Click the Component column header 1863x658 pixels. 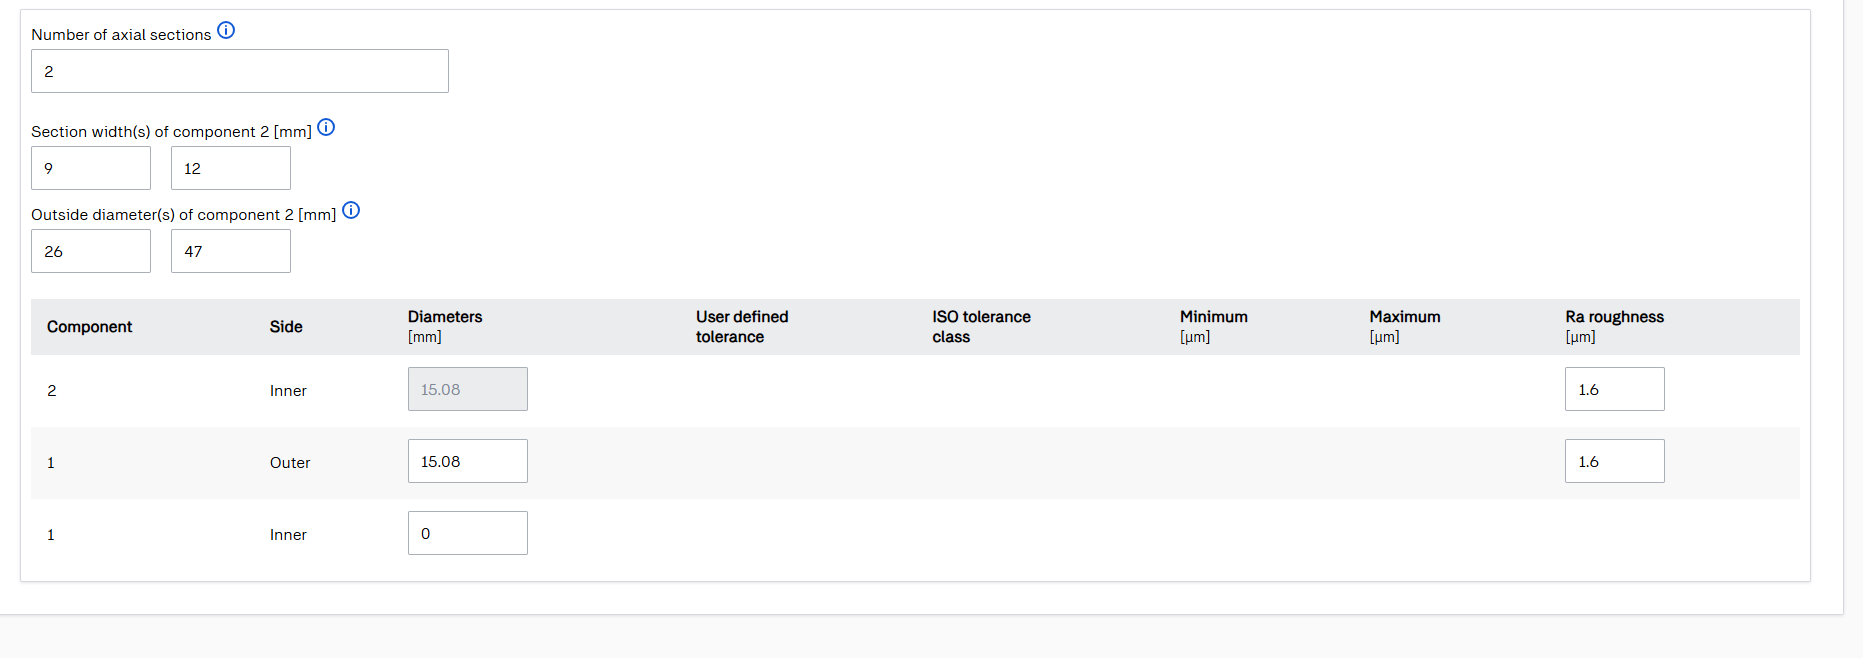89,327
